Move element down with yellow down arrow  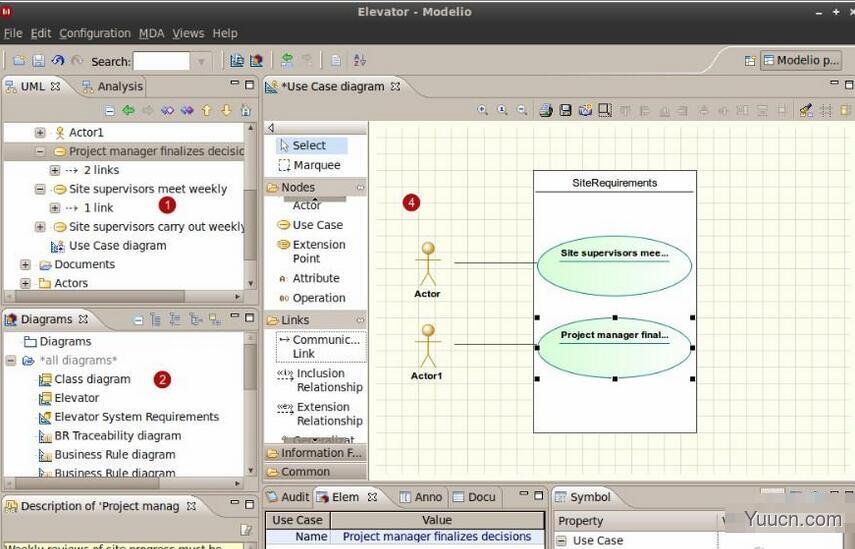(x=226, y=111)
